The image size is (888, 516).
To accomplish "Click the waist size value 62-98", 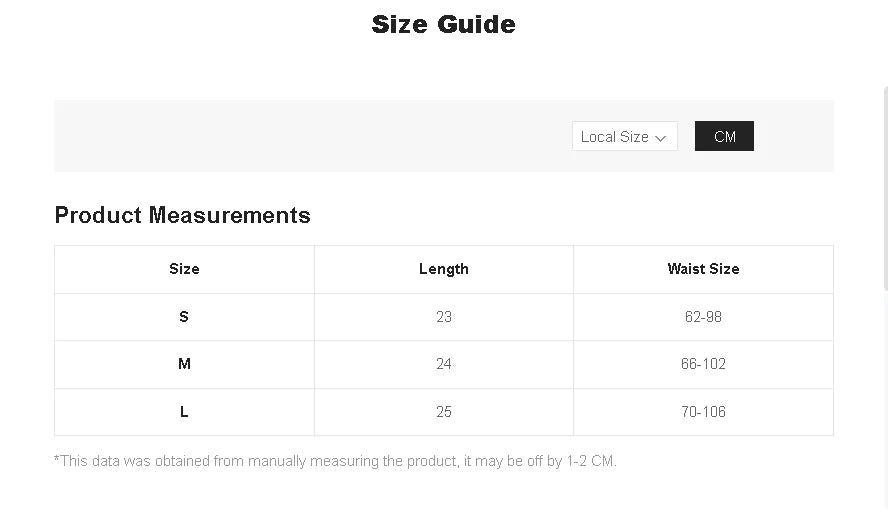I will coord(703,317).
